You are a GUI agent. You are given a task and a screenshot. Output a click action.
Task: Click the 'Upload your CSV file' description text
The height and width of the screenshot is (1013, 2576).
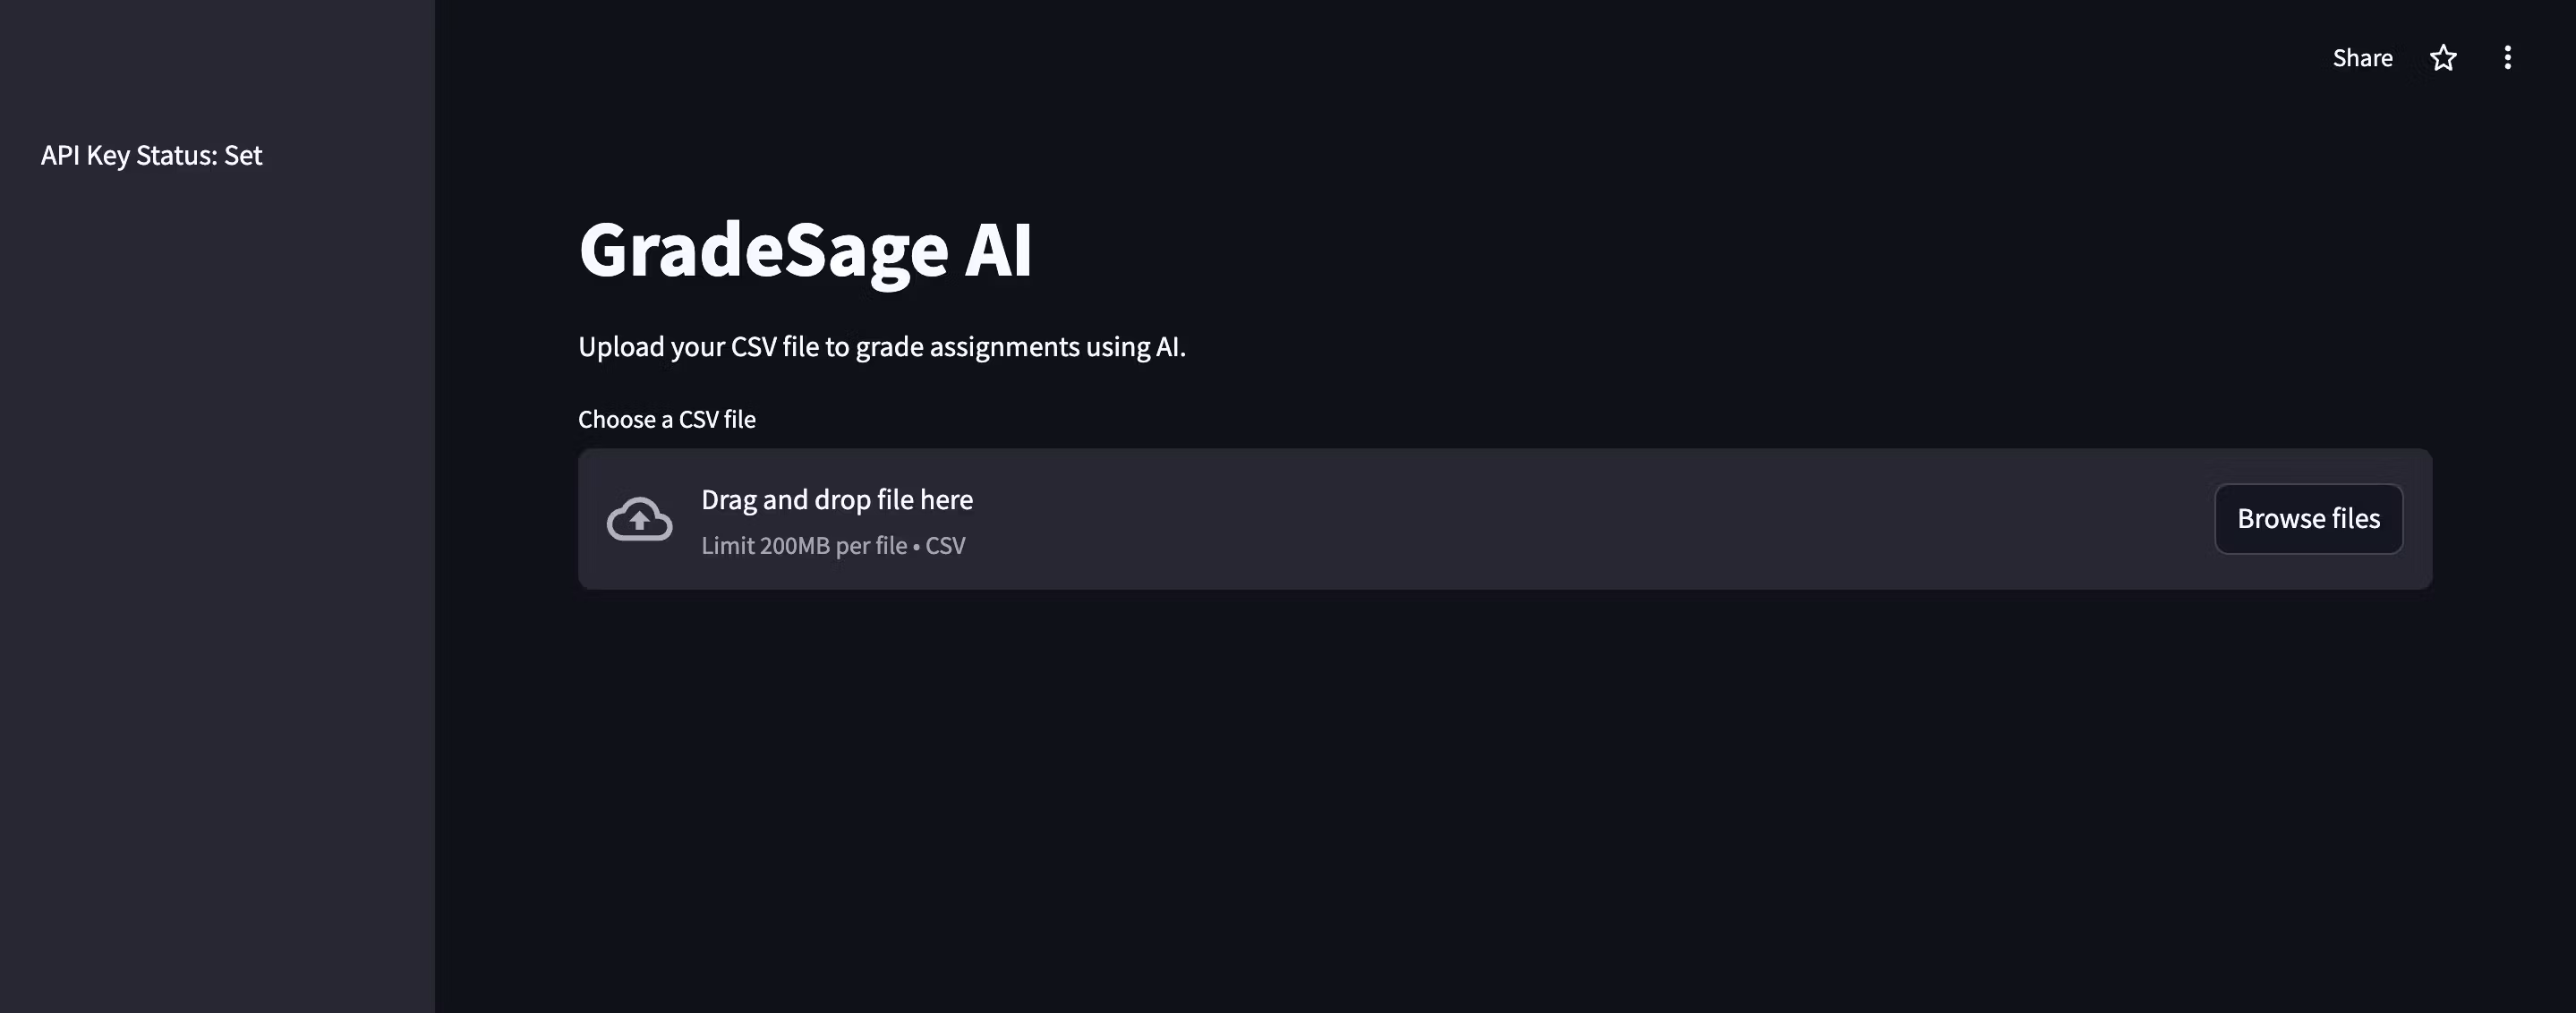coord(881,346)
